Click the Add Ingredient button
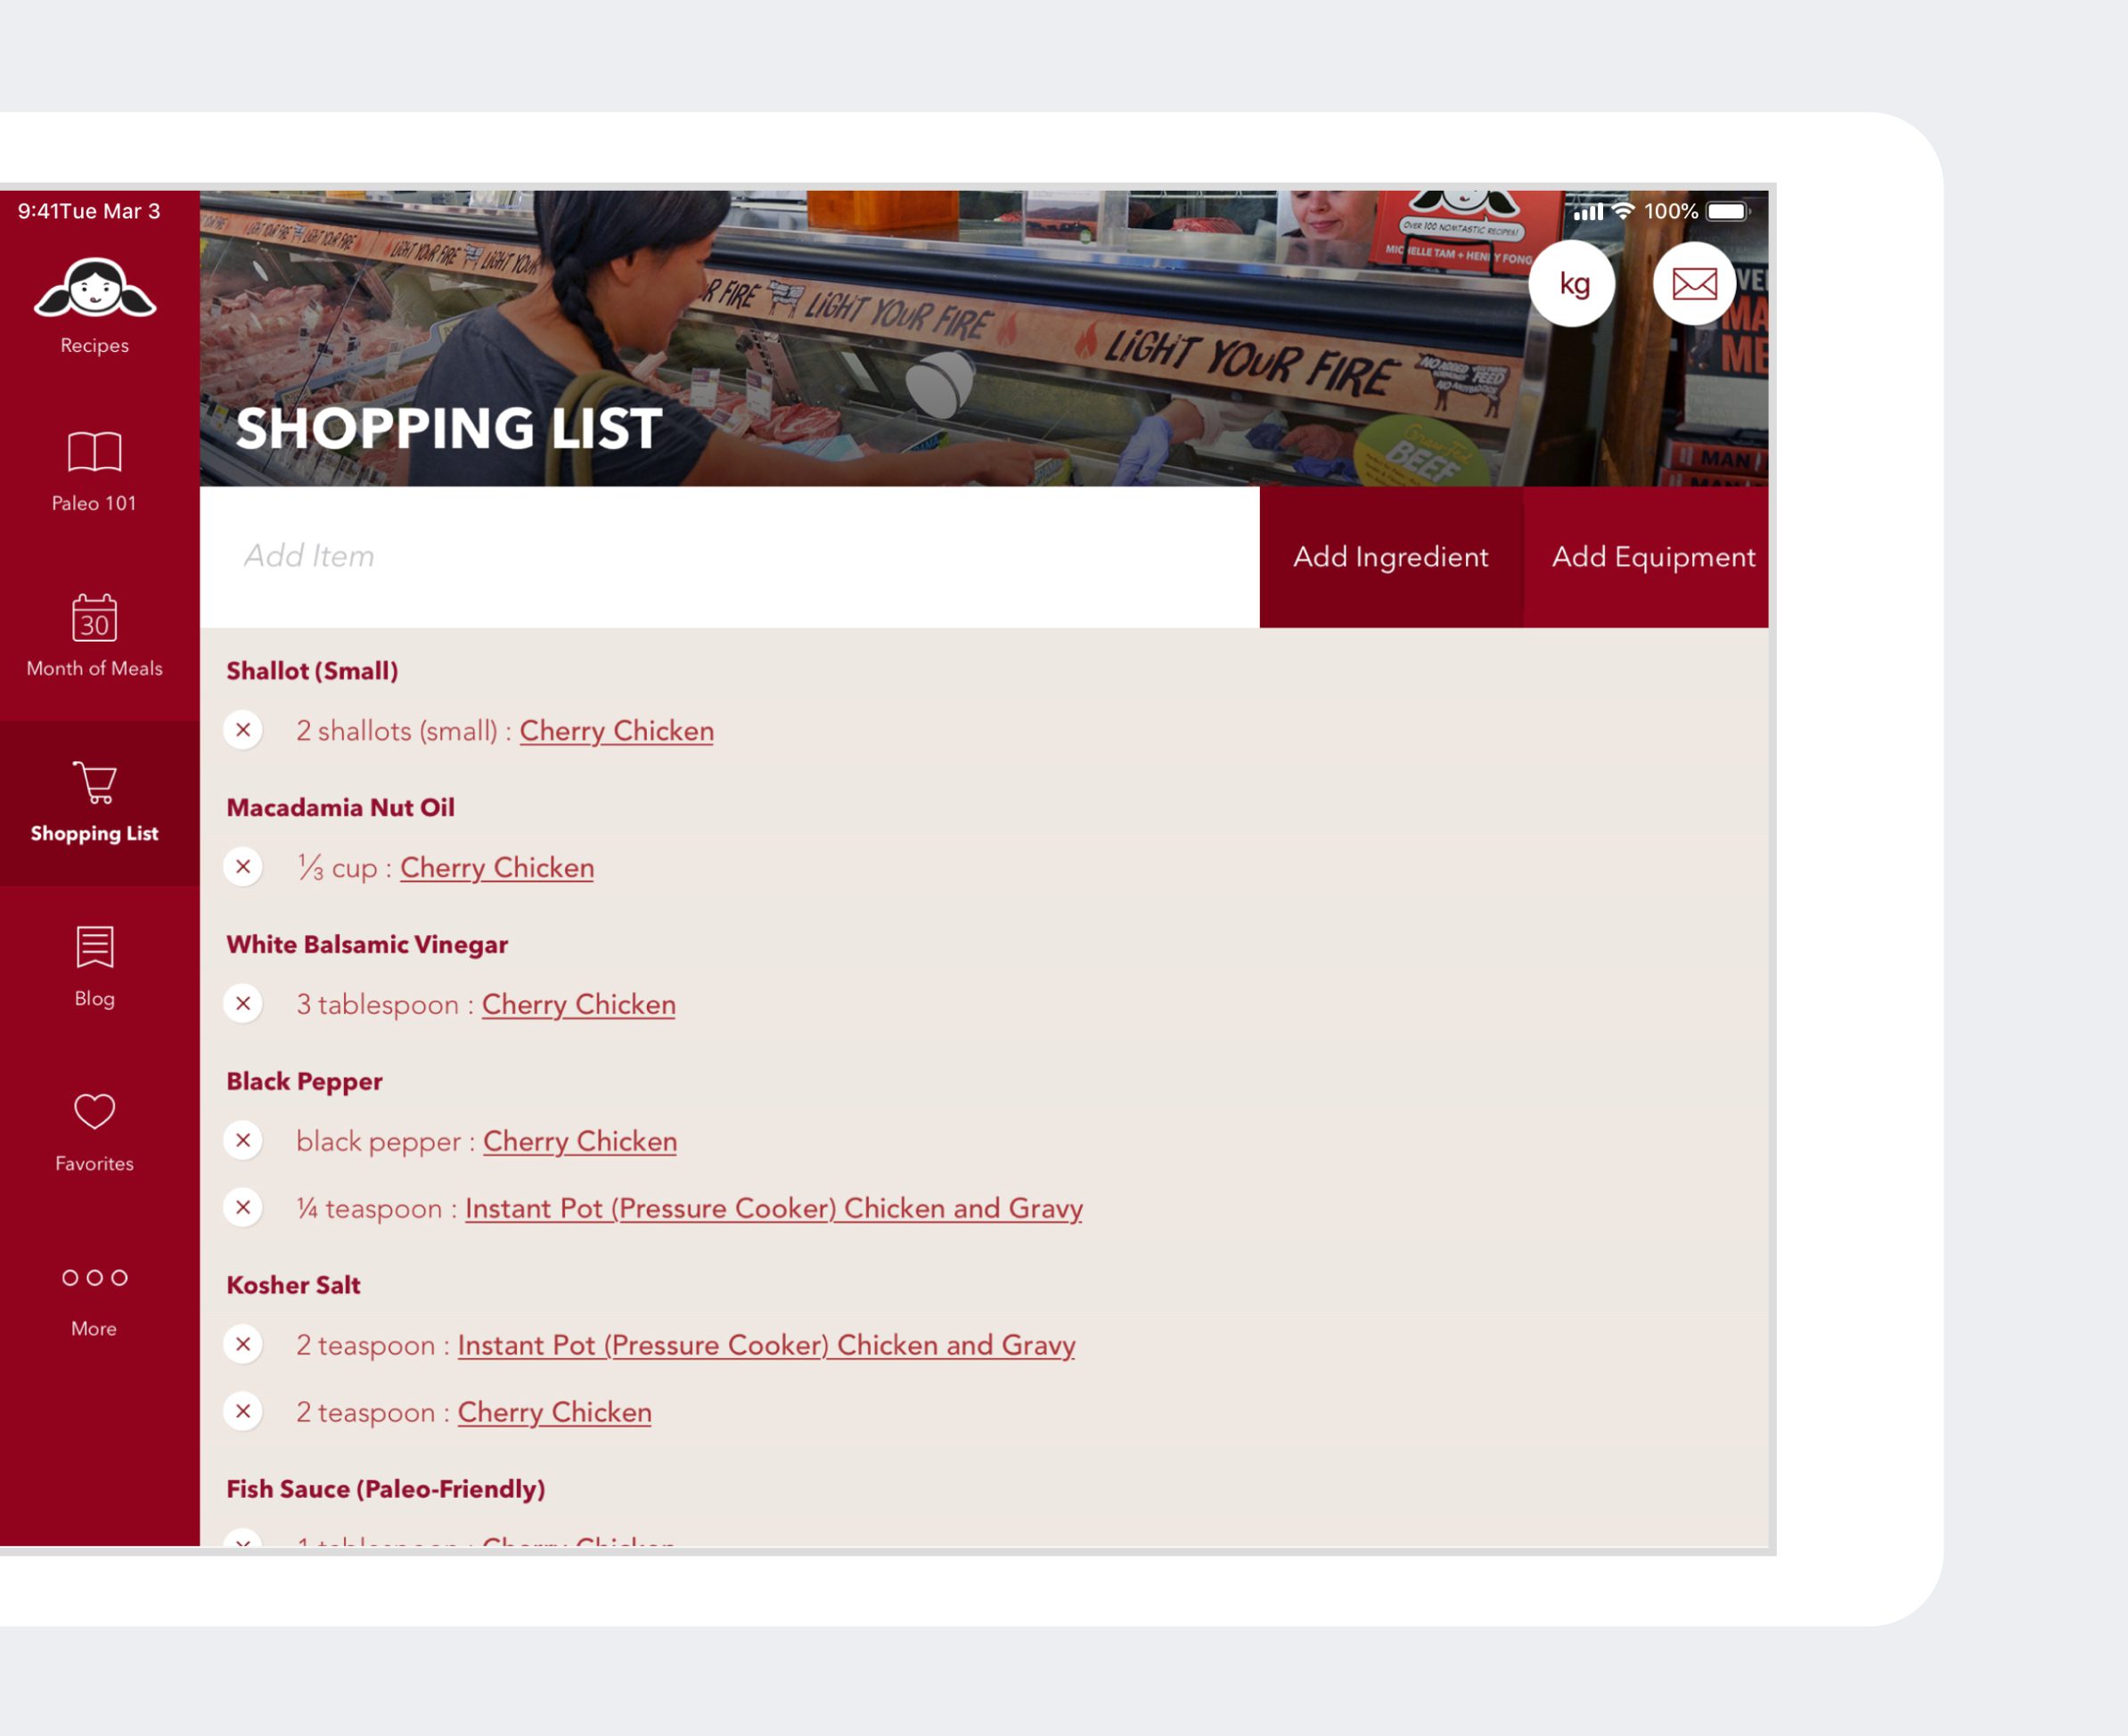 pyautogui.click(x=1391, y=557)
